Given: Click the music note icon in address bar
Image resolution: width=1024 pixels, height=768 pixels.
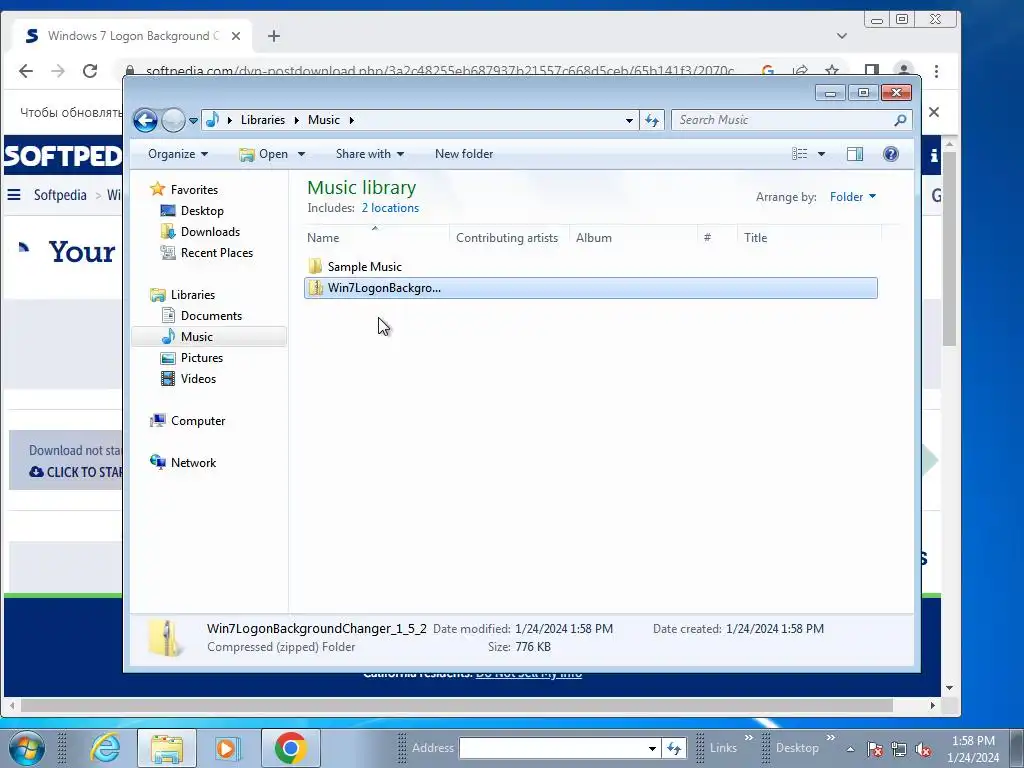Looking at the screenshot, I should pos(212,120).
